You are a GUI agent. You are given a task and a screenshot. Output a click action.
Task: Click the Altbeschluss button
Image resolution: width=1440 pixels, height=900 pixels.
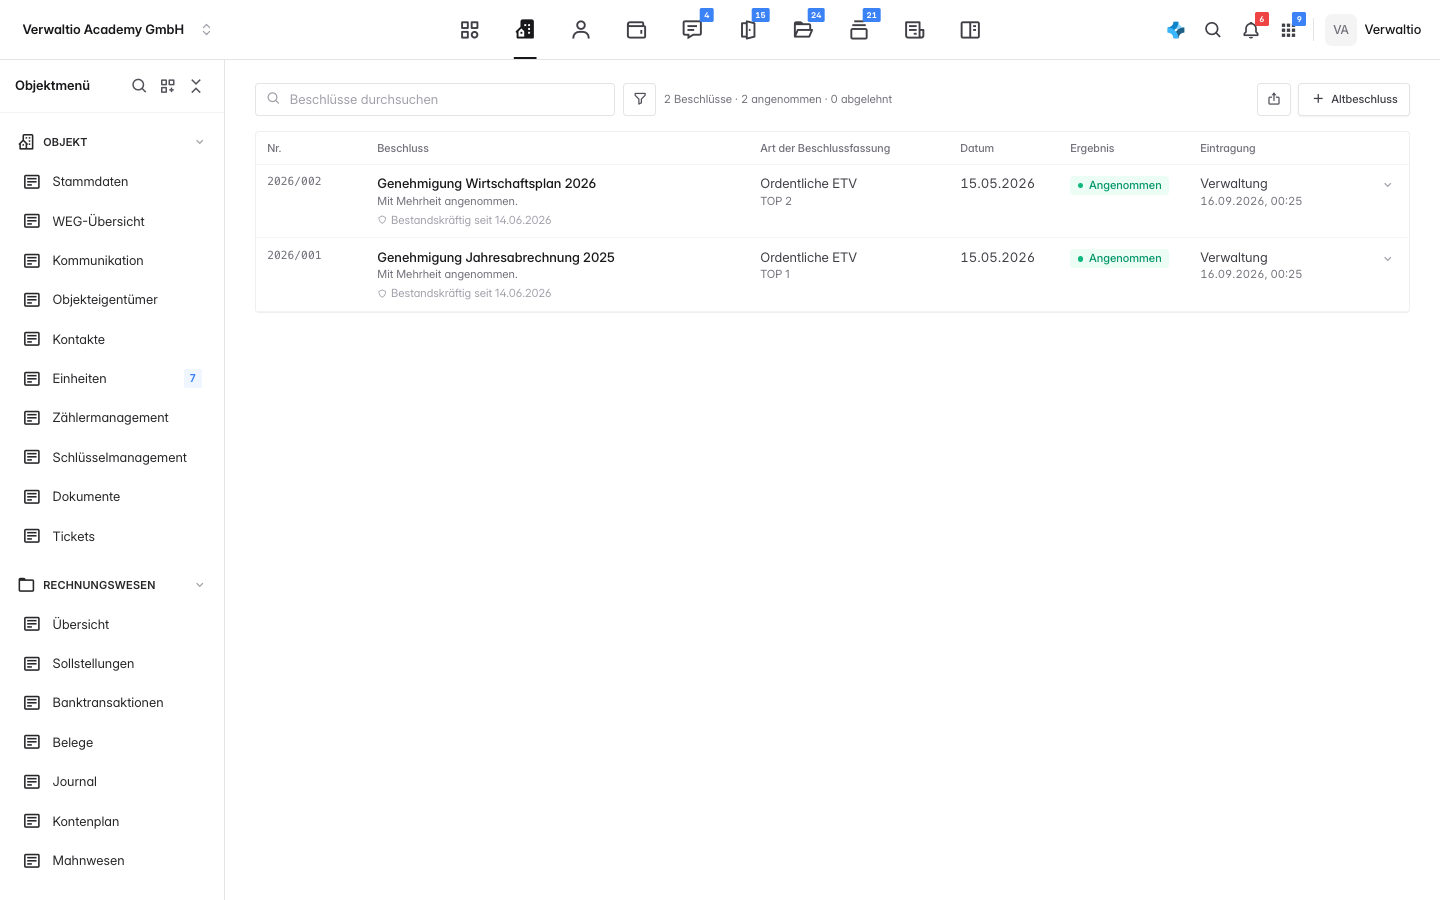click(1354, 99)
